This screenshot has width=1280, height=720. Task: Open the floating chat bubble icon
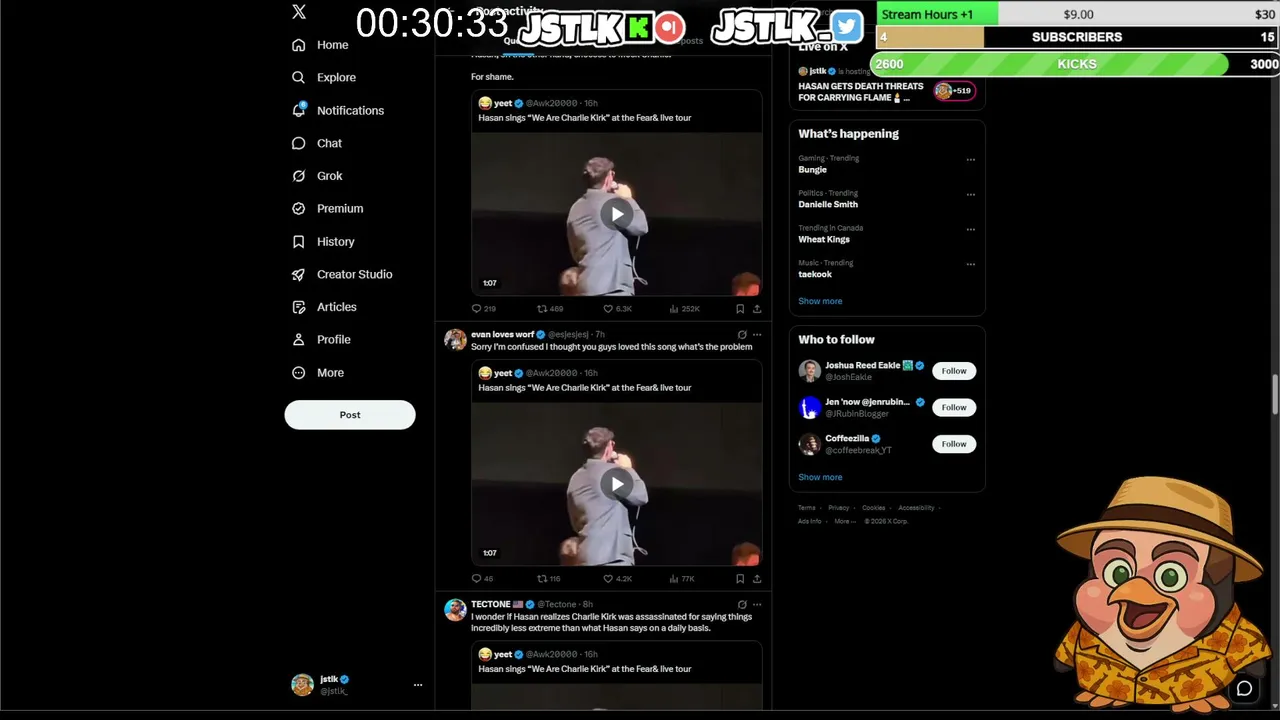coord(1244,688)
